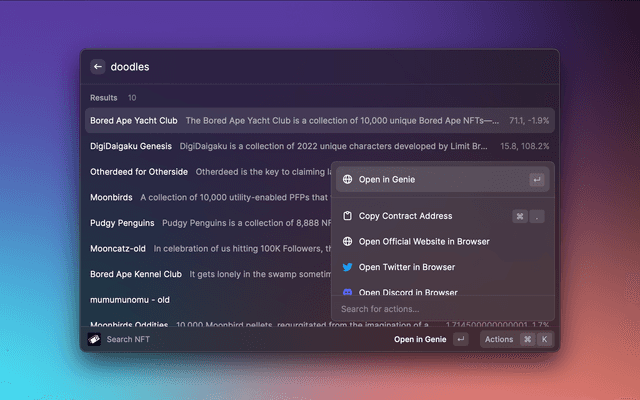Click the Twitter bird icon in the action menu
This screenshot has width=640, height=400.
pyautogui.click(x=347, y=267)
